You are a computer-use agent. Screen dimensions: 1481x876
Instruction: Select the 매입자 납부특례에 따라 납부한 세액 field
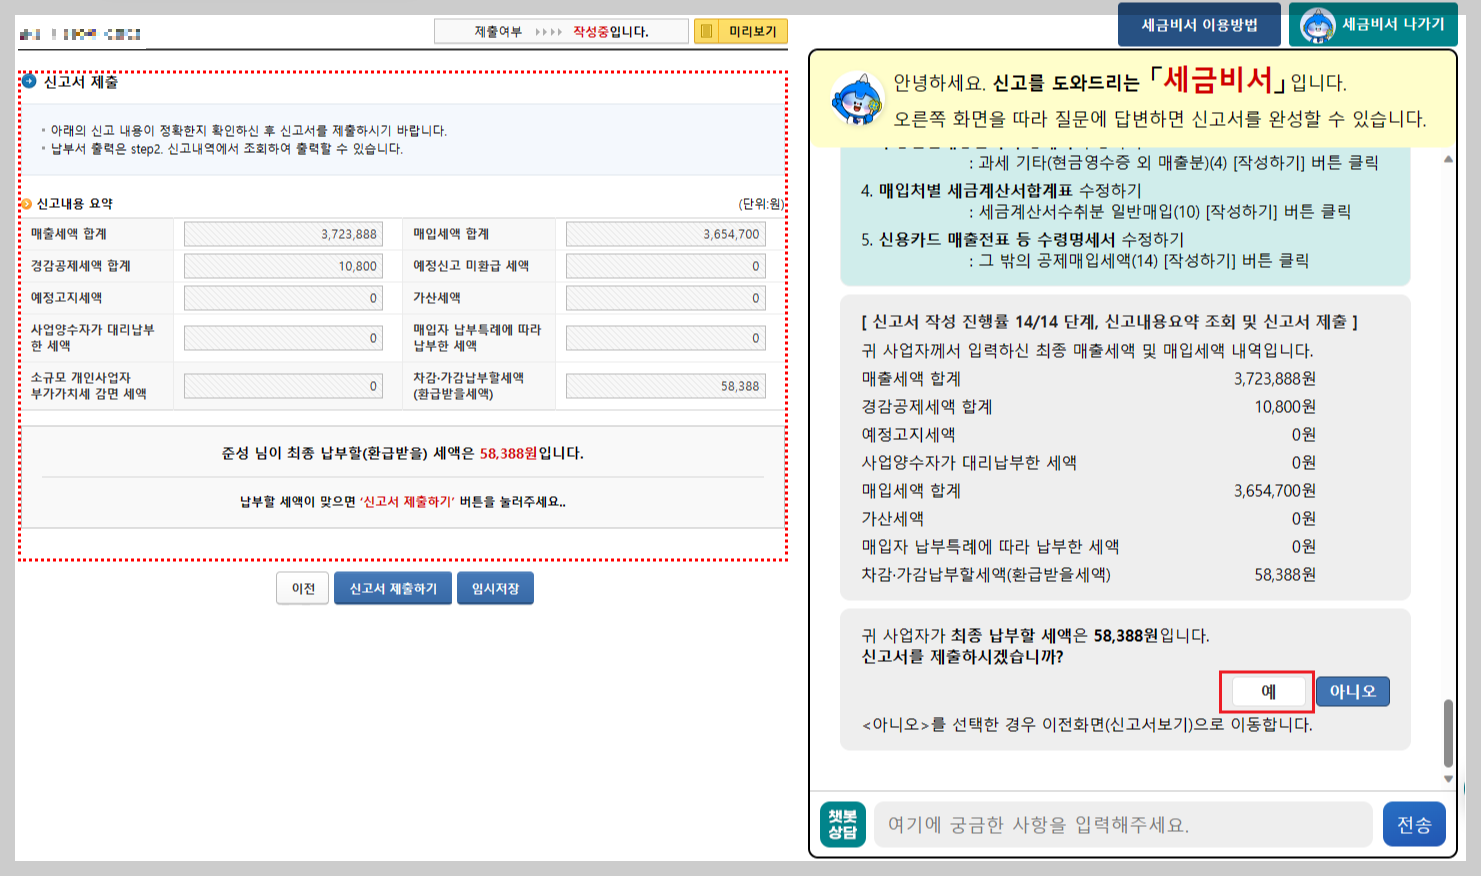click(666, 338)
